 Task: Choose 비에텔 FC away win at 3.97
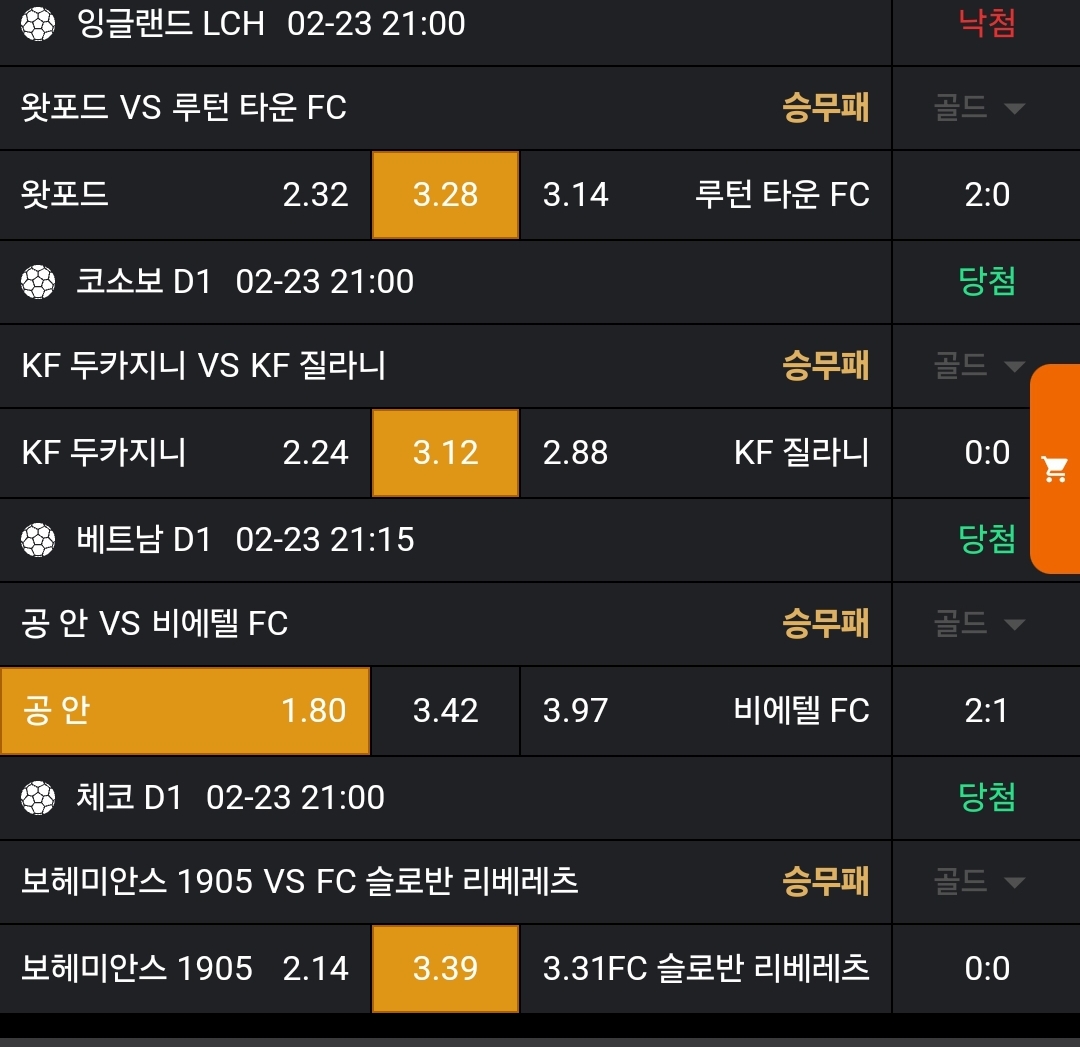[705, 711]
